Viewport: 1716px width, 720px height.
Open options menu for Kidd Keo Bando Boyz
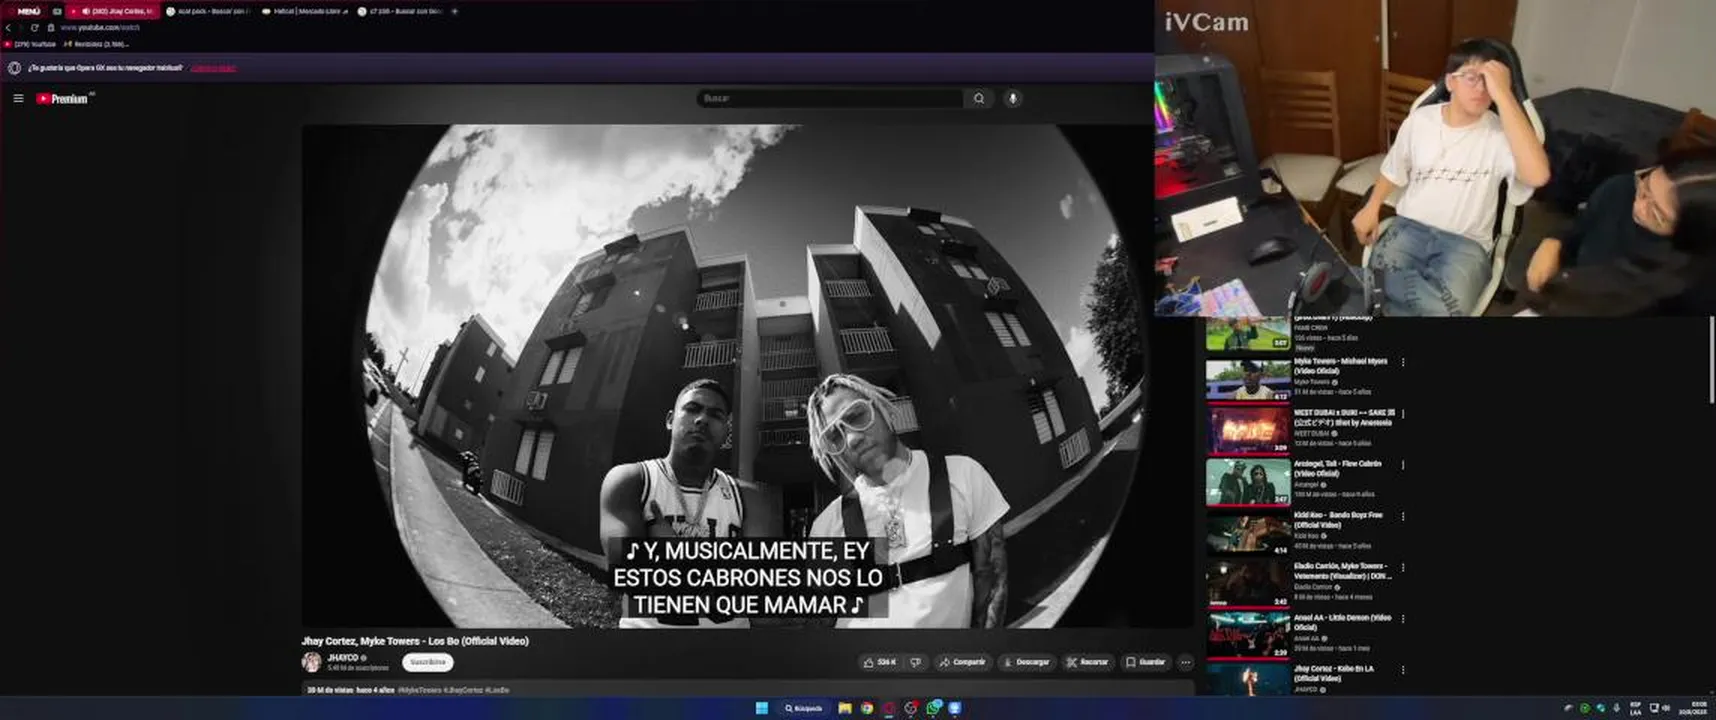[1403, 516]
